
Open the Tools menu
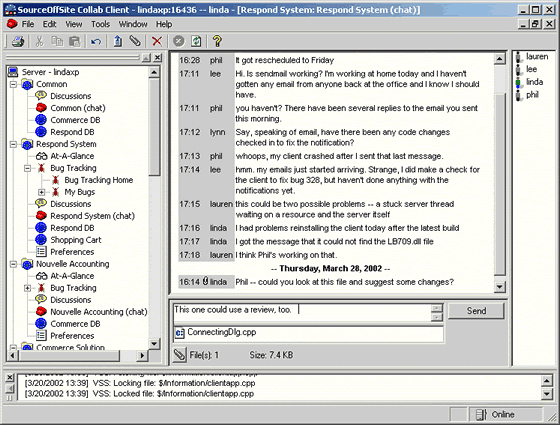pyautogui.click(x=100, y=24)
